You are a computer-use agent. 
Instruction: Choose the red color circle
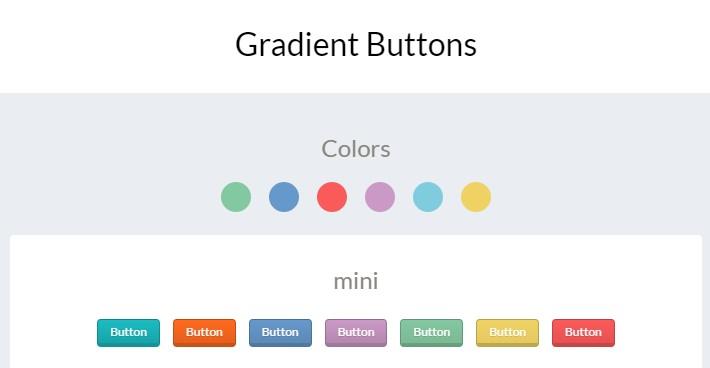click(332, 197)
